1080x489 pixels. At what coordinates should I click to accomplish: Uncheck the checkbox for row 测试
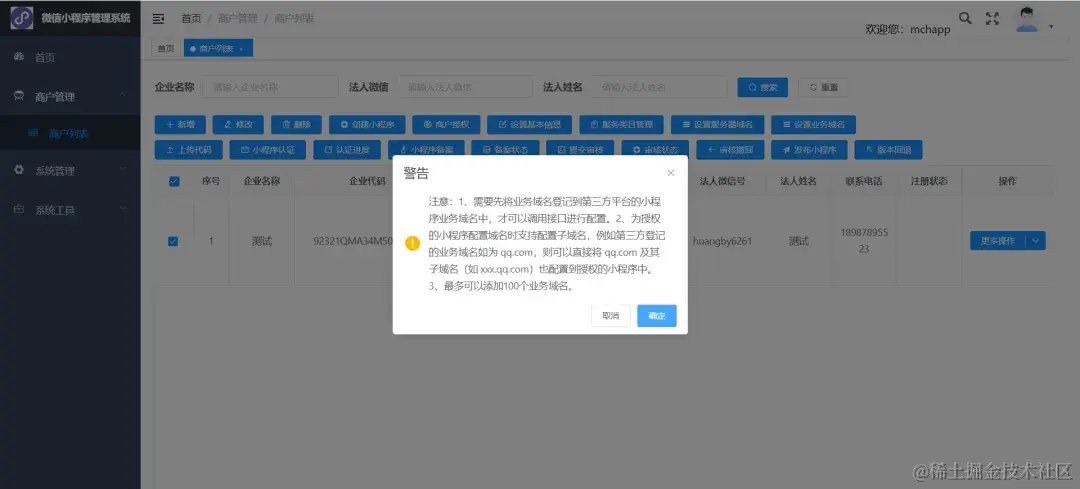point(174,241)
